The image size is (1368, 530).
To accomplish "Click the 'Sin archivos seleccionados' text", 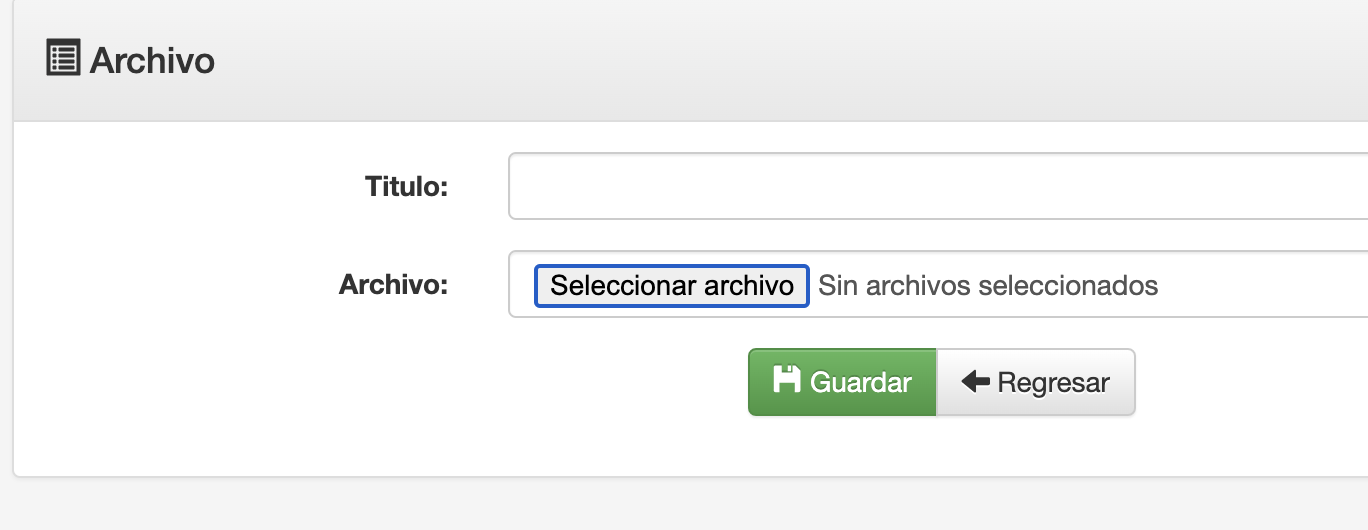I will 988,286.
